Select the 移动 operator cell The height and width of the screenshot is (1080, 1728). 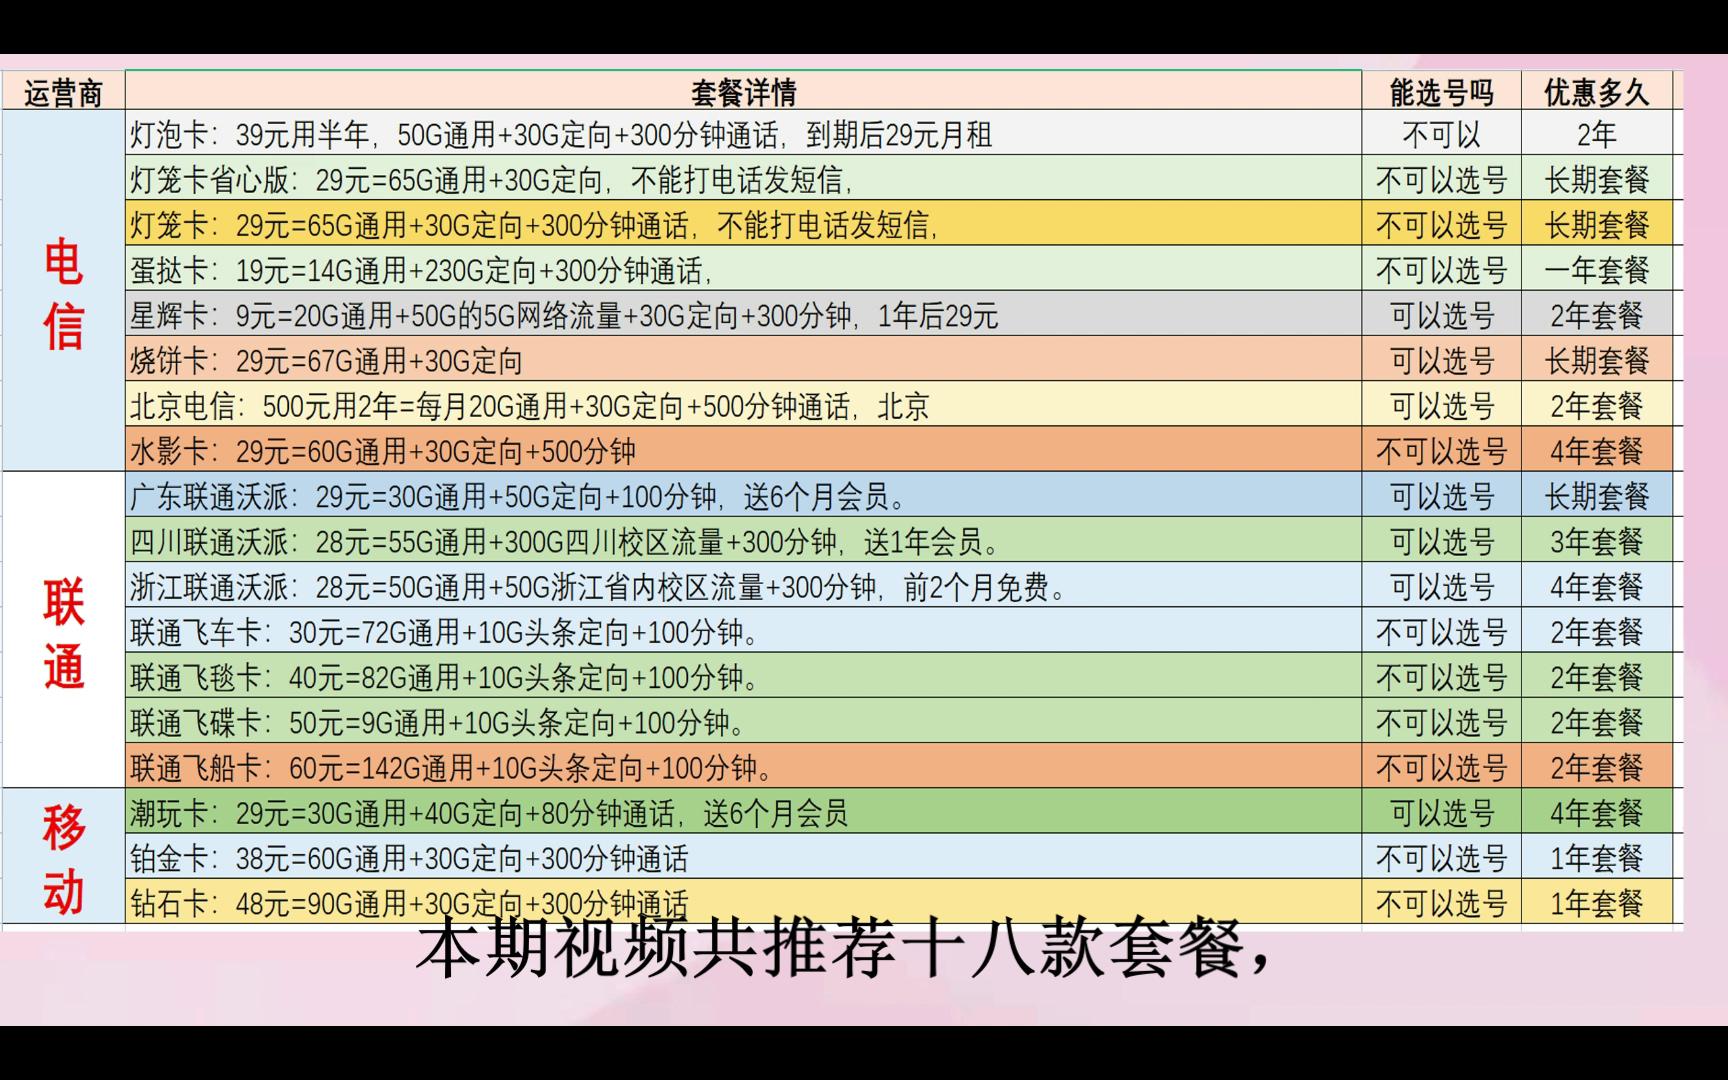[x=63, y=857]
